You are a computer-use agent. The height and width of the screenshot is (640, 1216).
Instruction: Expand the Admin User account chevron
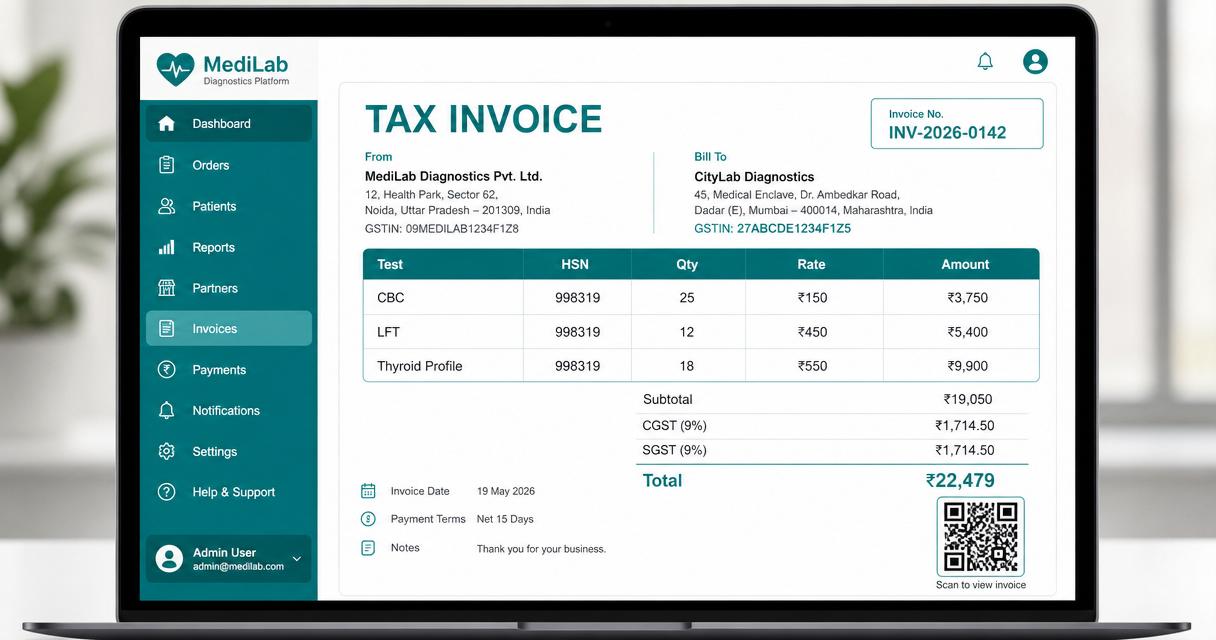(297, 559)
